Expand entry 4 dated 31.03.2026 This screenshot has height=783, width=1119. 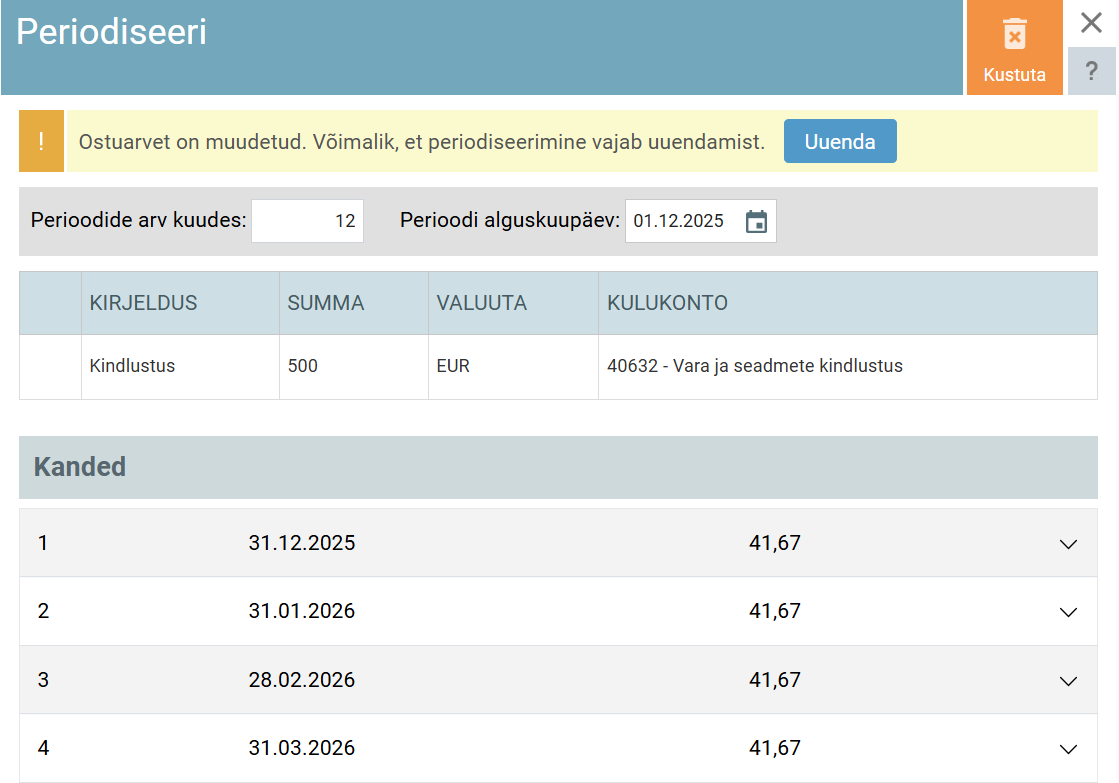pos(1068,748)
